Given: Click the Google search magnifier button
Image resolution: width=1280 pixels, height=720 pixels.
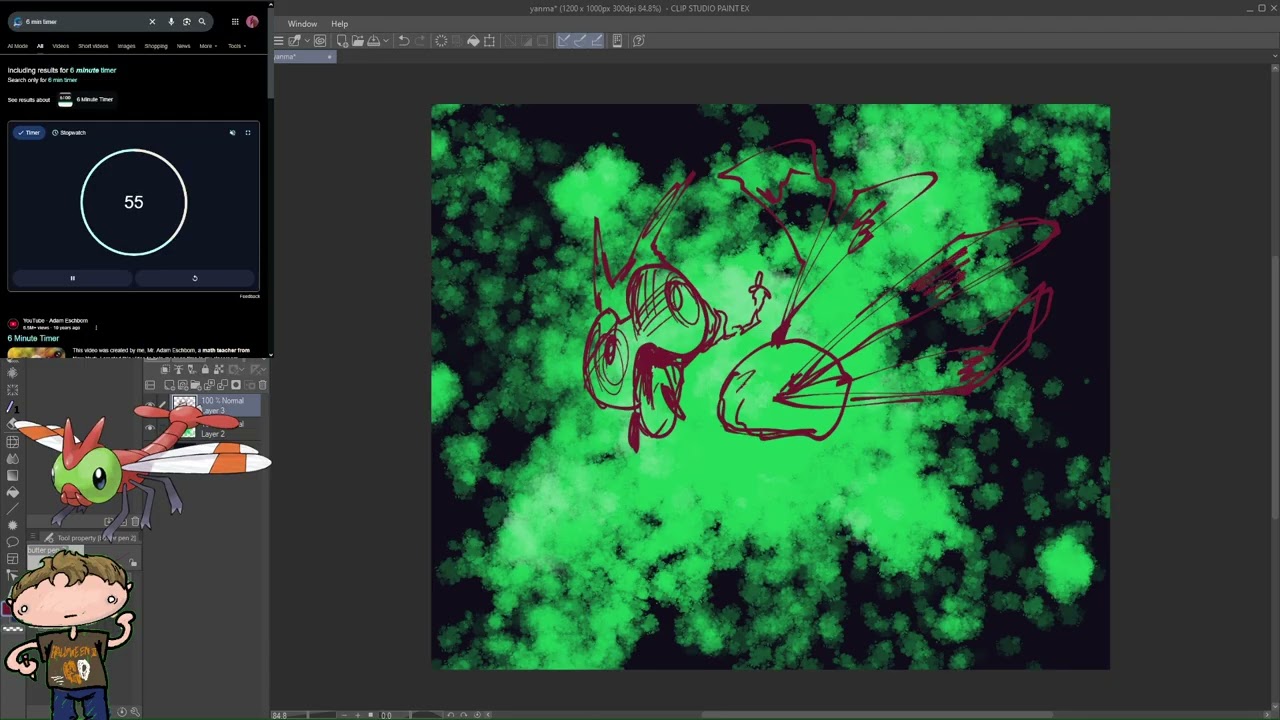Looking at the screenshot, I should [x=202, y=21].
